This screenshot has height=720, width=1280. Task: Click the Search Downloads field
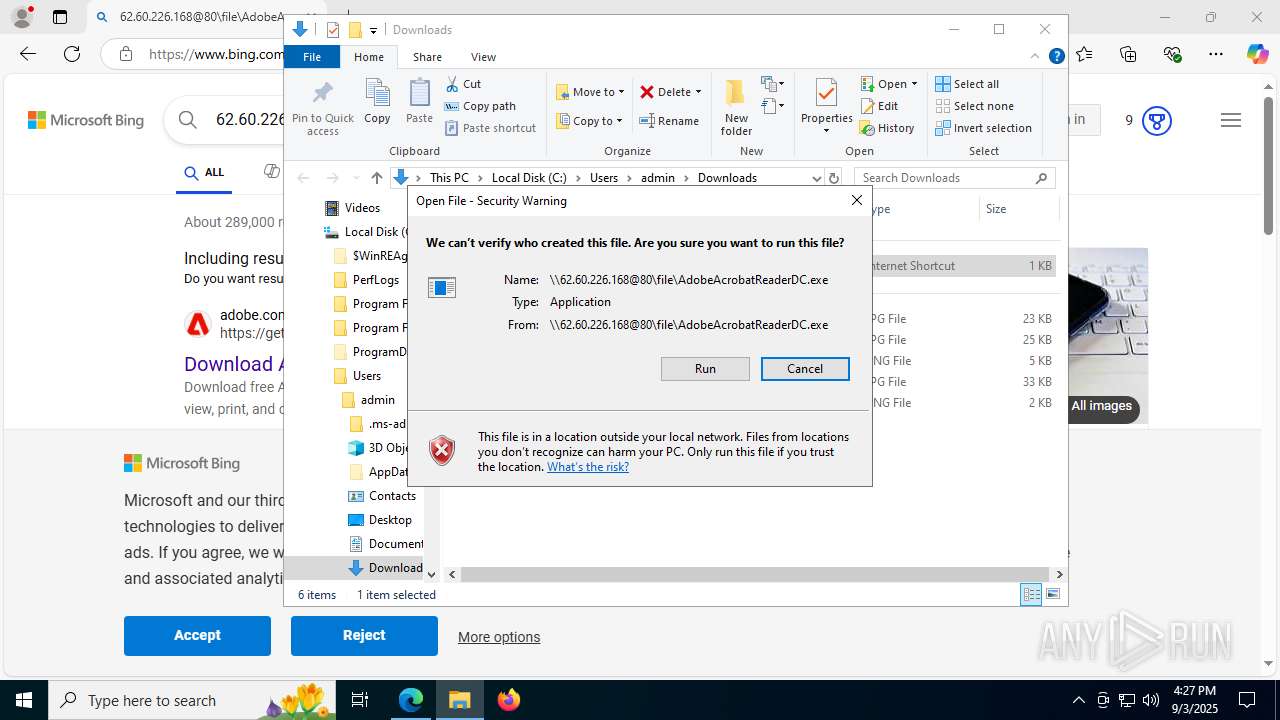tap(954, 178)
